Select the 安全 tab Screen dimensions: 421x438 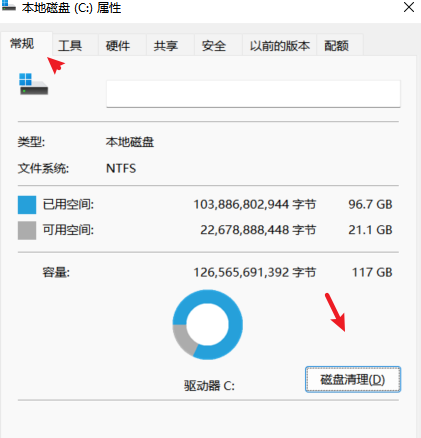214,46
